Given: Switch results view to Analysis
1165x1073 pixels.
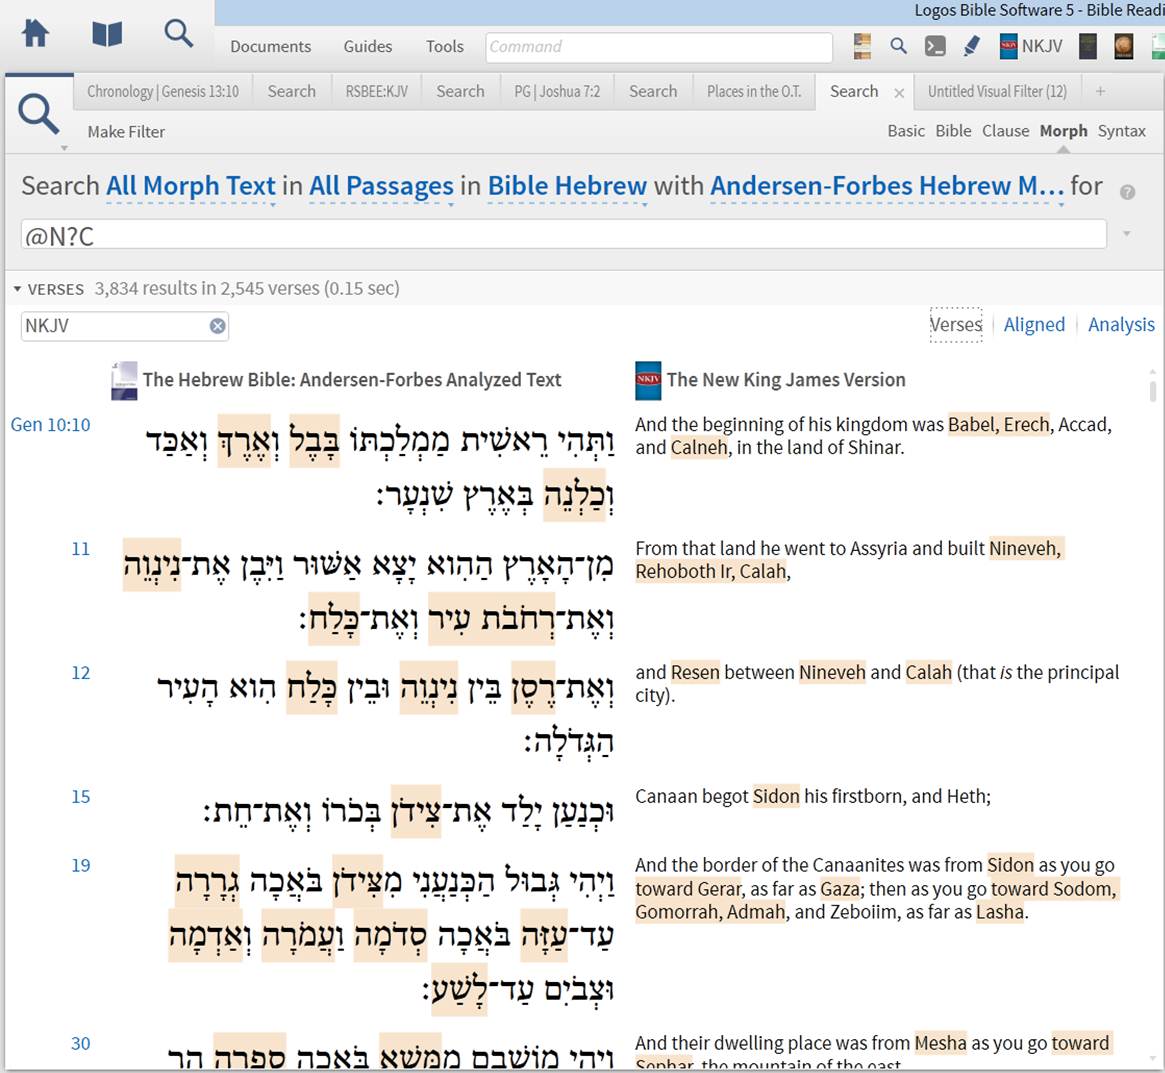Looking at the screenshot, I should pos(1121,324).
